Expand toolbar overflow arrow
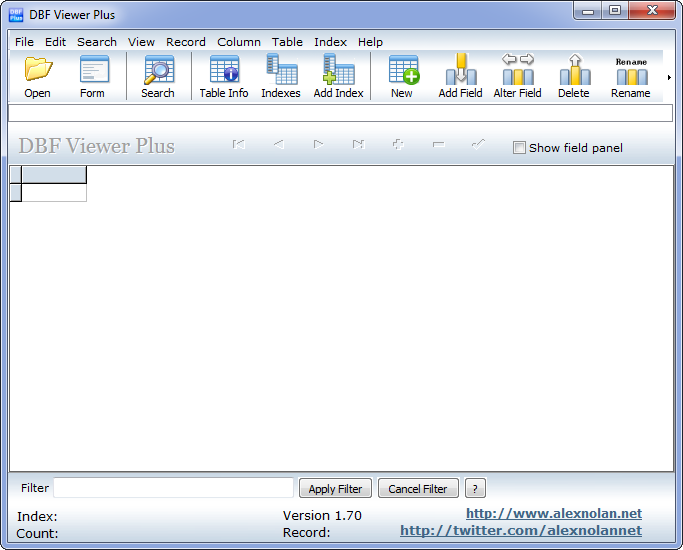The image size is (683, 550). pos(669,78)
